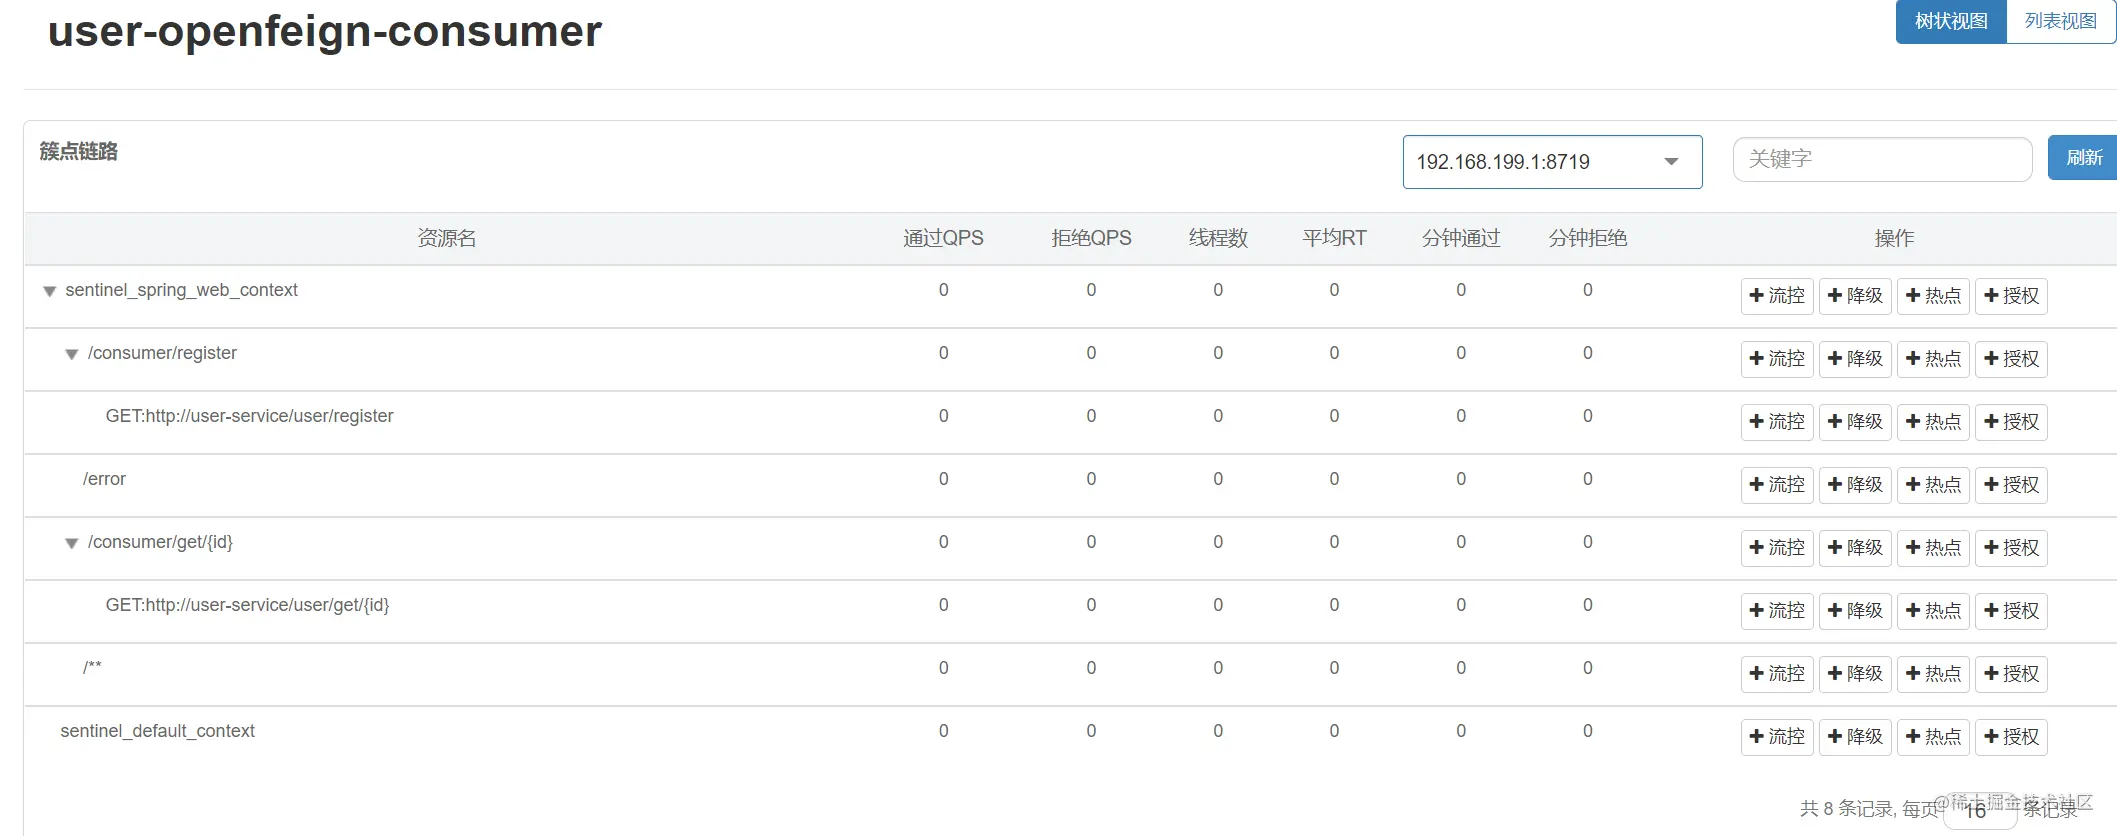The width and height of the screenshot is (2117, 836).
Task: Click the 刷新 refresh button
Action: click(x=2083, y=158)
